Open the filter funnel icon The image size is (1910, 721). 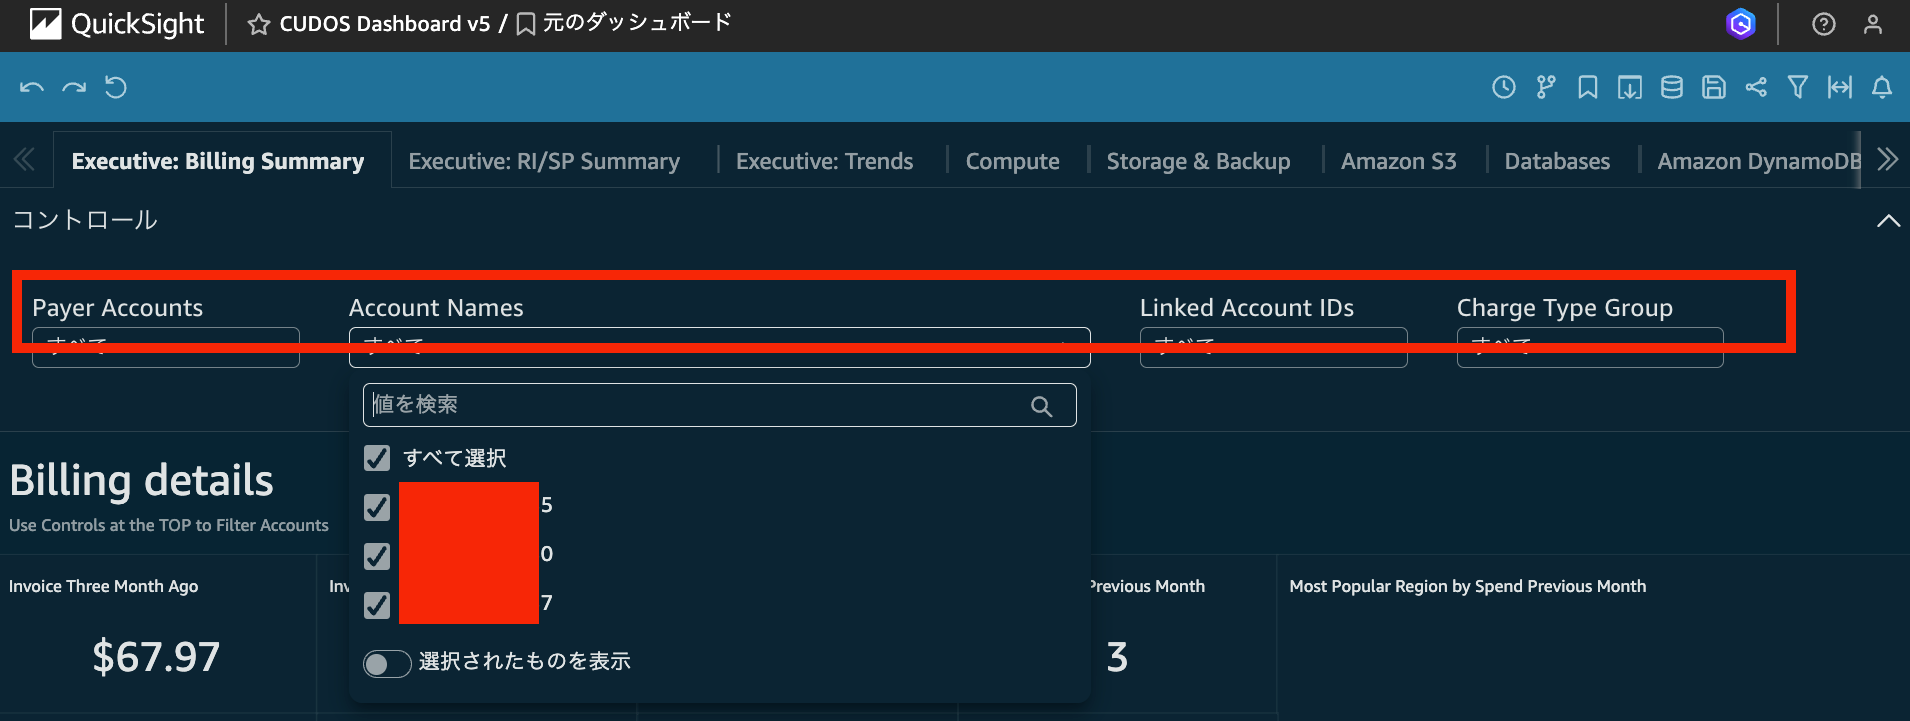1798,88
